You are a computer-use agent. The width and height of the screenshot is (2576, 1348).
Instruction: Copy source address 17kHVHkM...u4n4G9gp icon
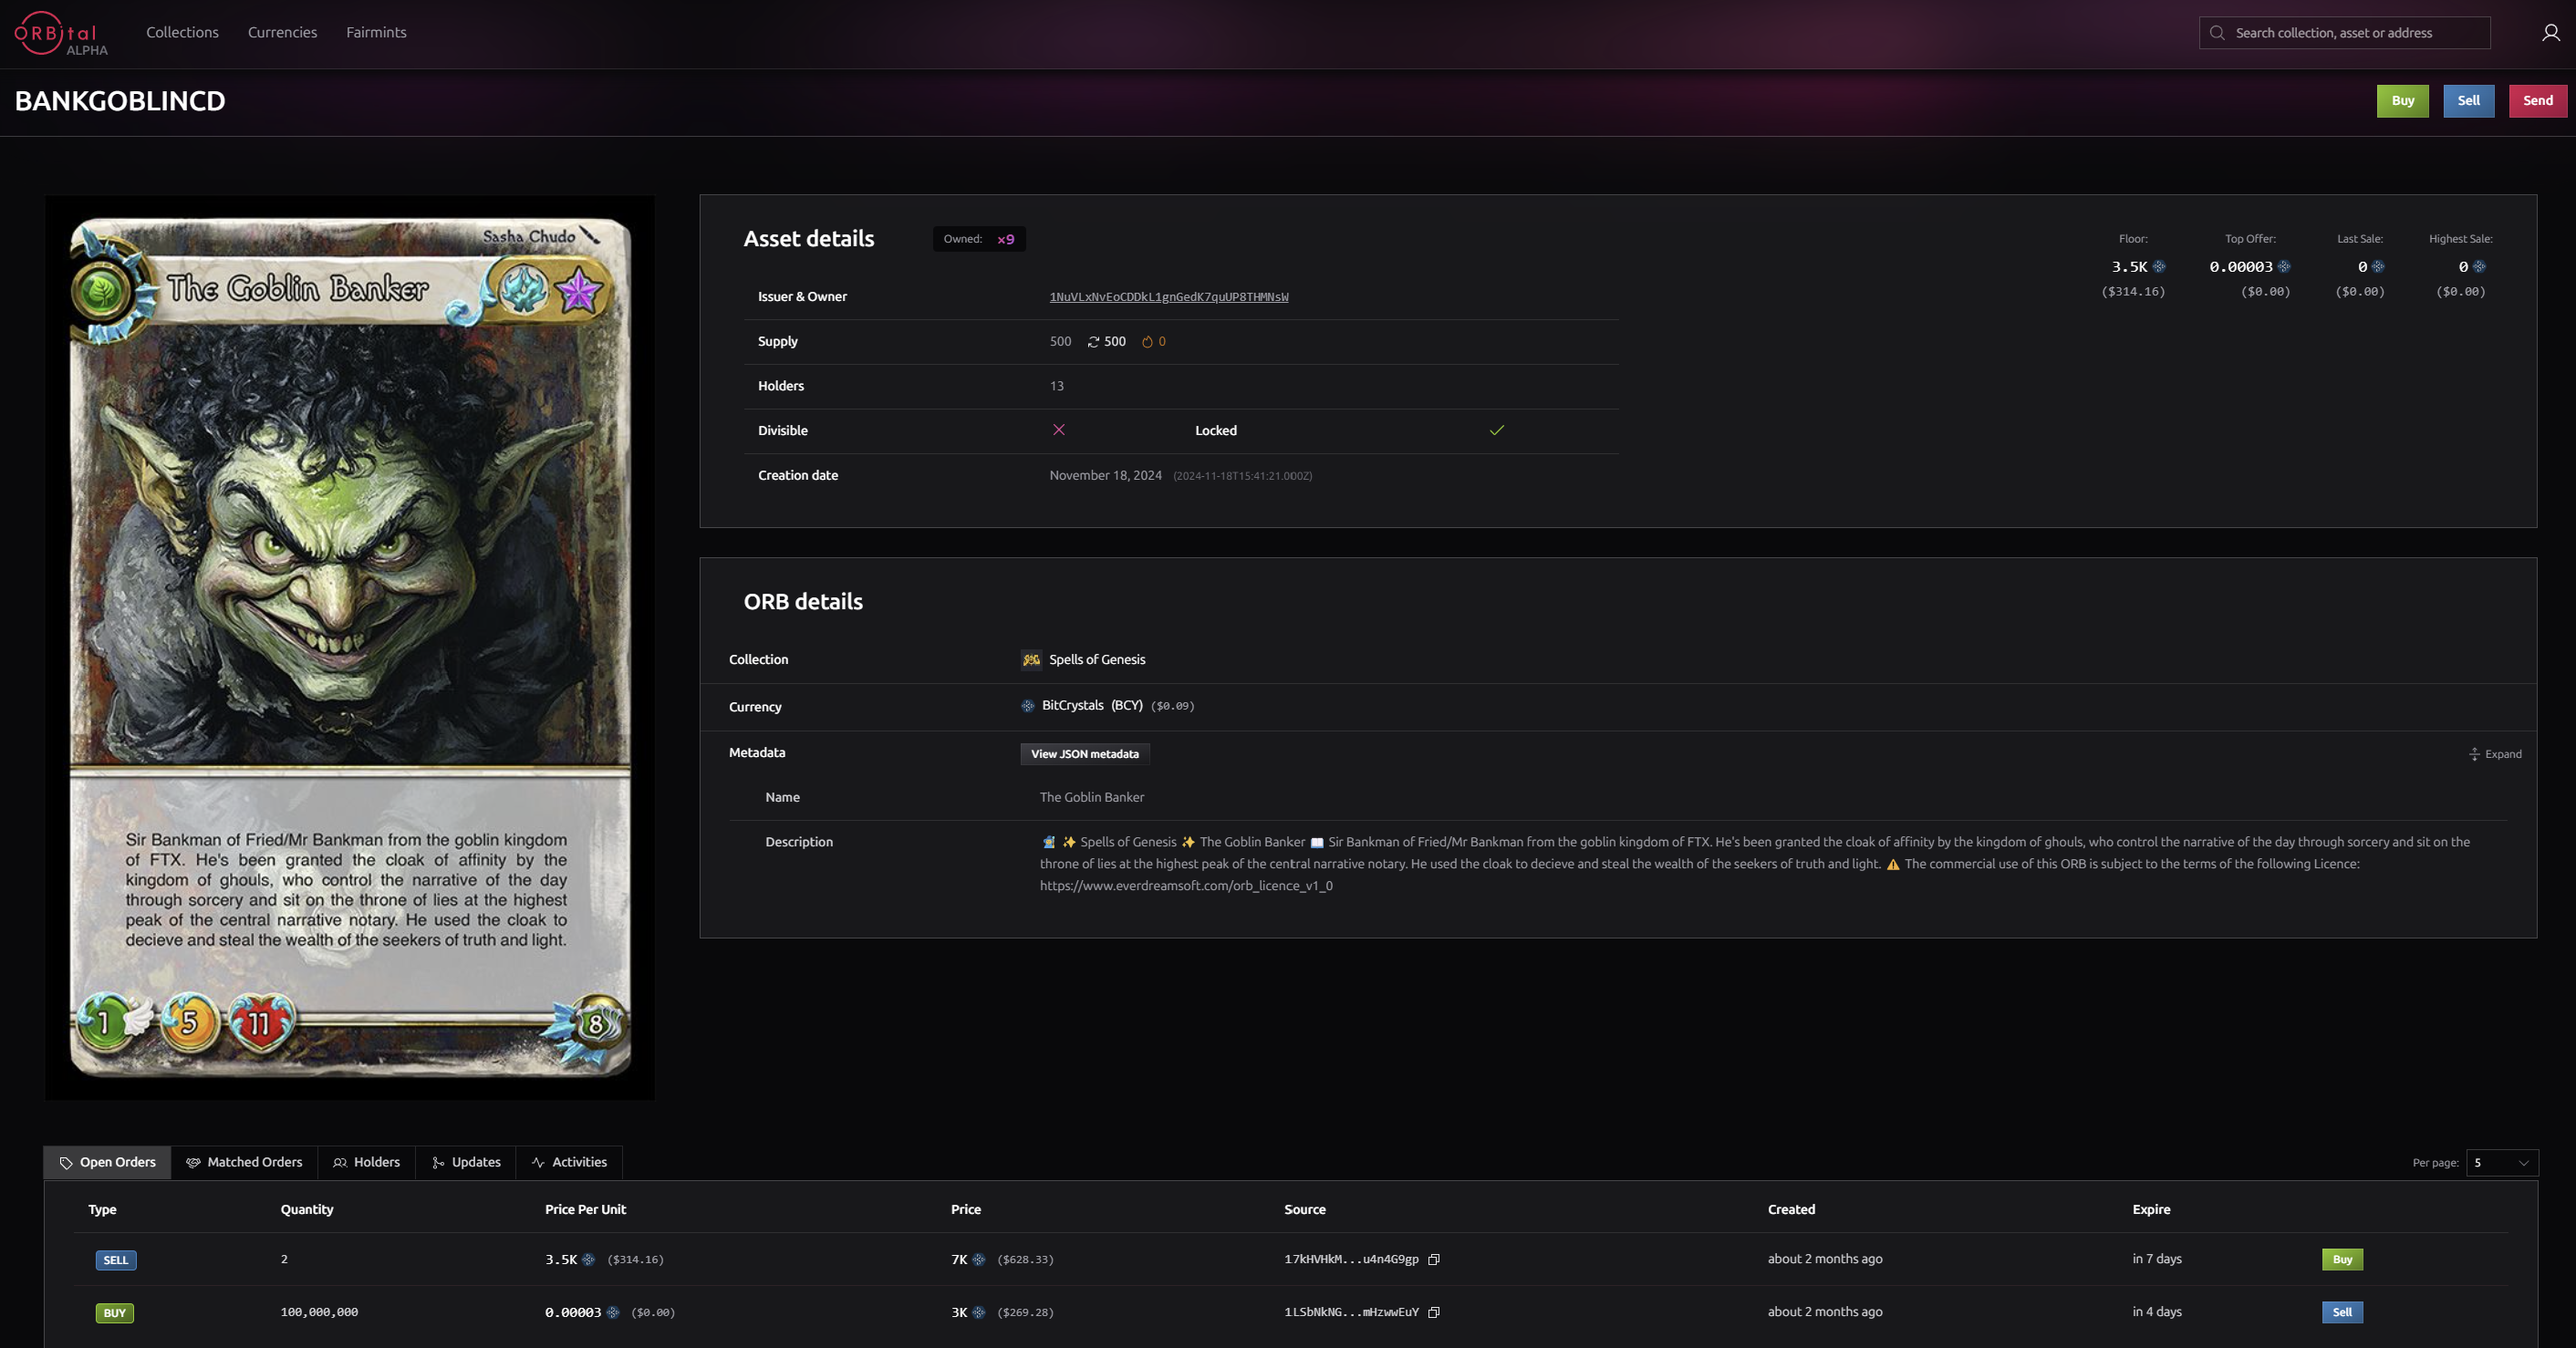tap(1434, 1259)
